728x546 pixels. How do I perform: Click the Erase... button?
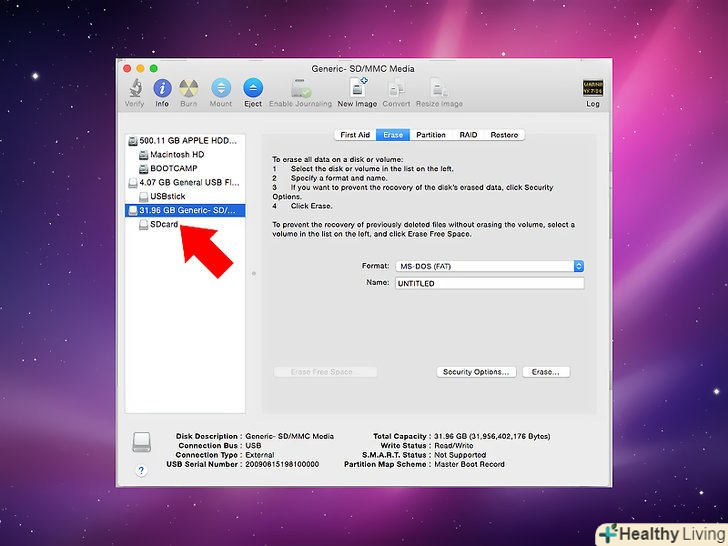[546, 372]
